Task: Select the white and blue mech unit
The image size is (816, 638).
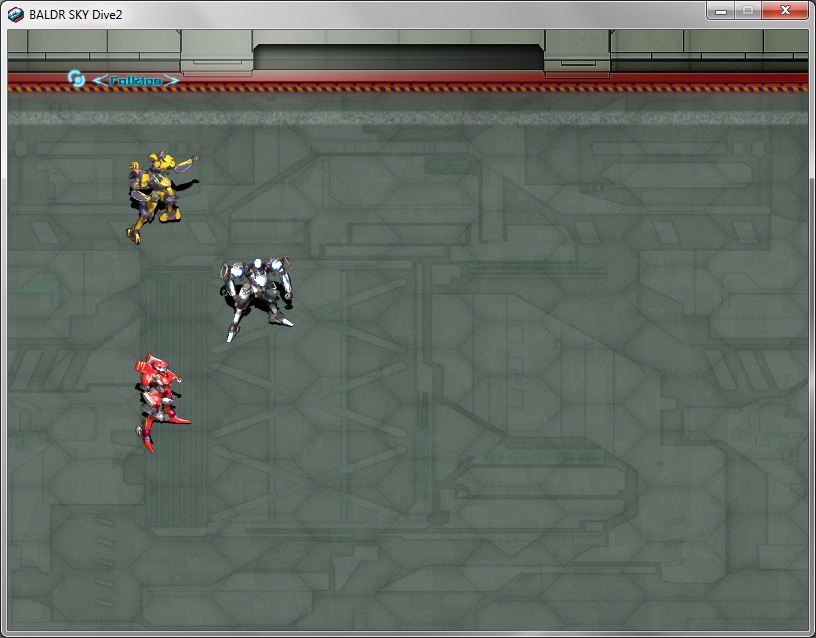Action: pyautogui.click(x=257, y=298)
